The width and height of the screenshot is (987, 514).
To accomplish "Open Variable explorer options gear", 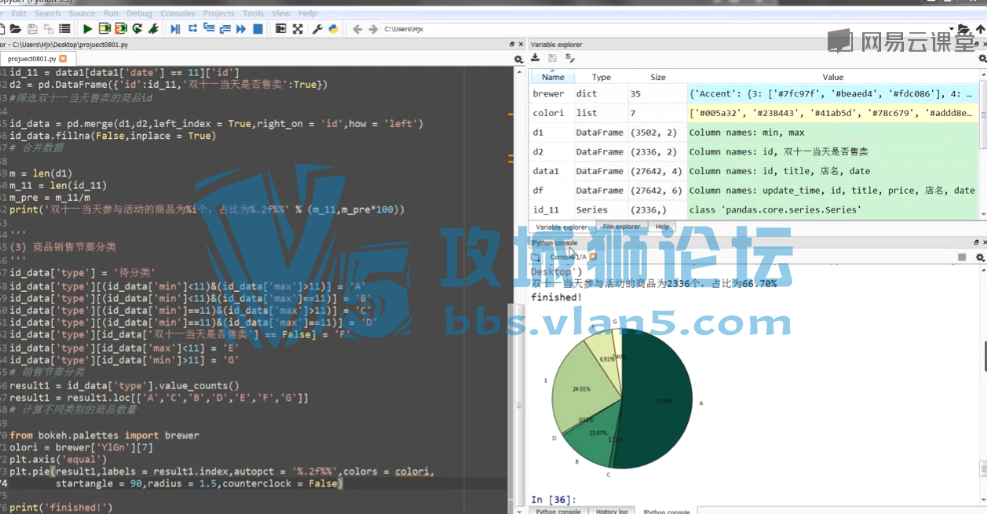I will click(982, 59).
